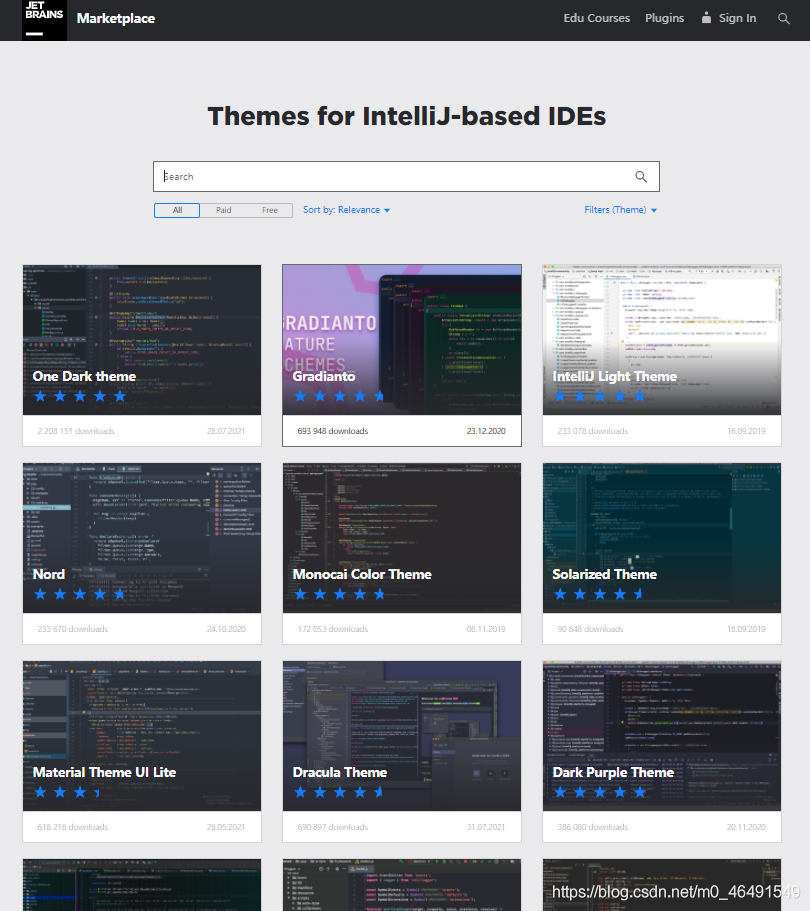
Task: Click '90 848 downloads' text
Action: pos(590,629)
